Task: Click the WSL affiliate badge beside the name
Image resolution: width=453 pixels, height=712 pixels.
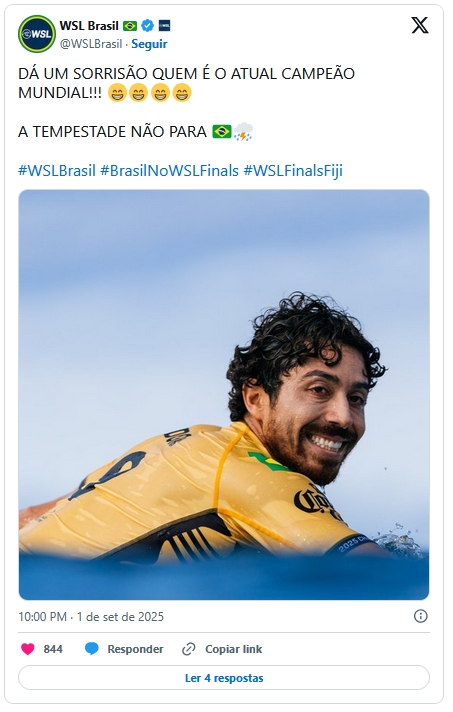Action: (164, 26)
